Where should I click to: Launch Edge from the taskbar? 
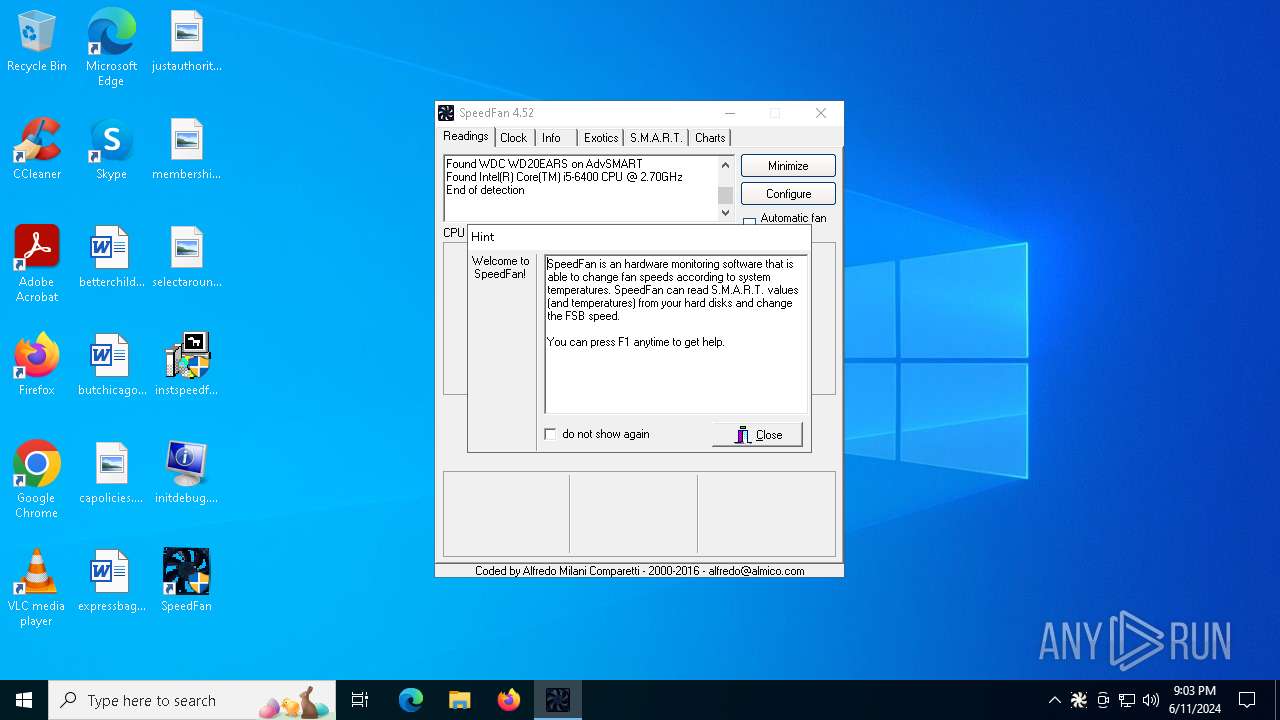411,700
